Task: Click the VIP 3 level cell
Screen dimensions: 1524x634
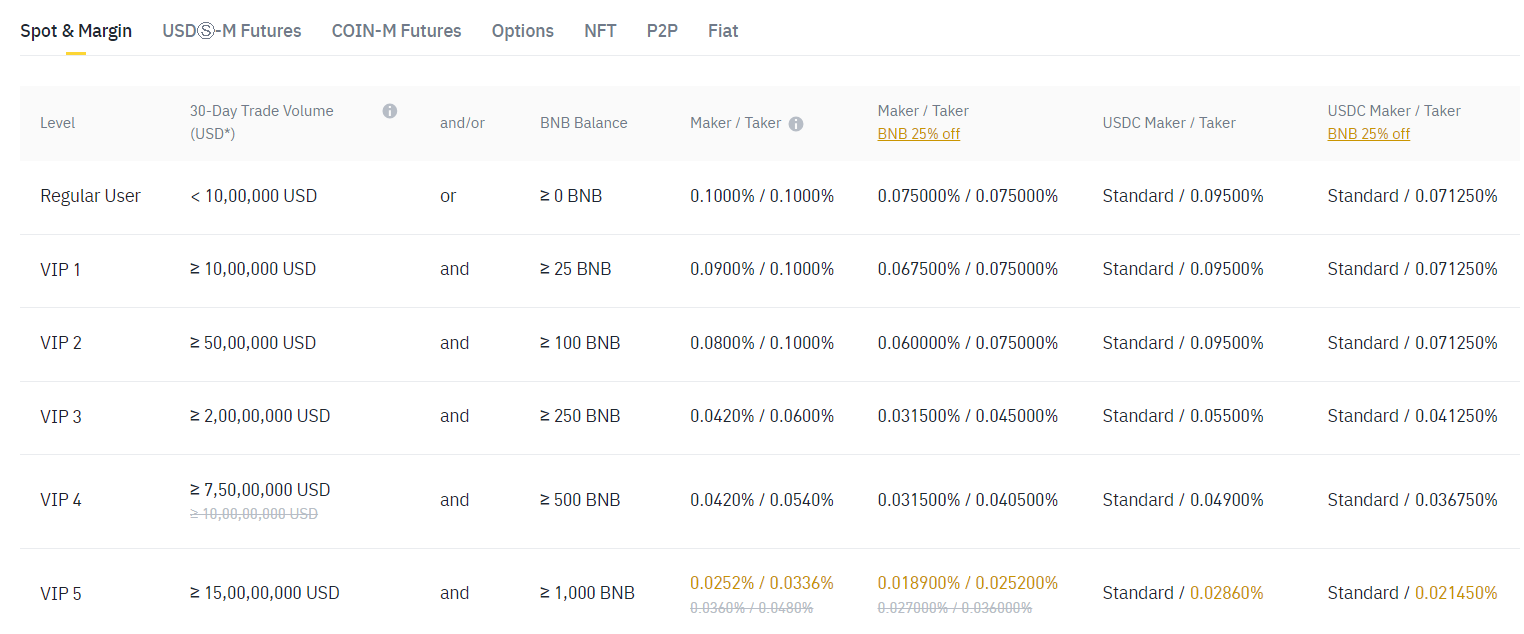Action: point(61,416)
